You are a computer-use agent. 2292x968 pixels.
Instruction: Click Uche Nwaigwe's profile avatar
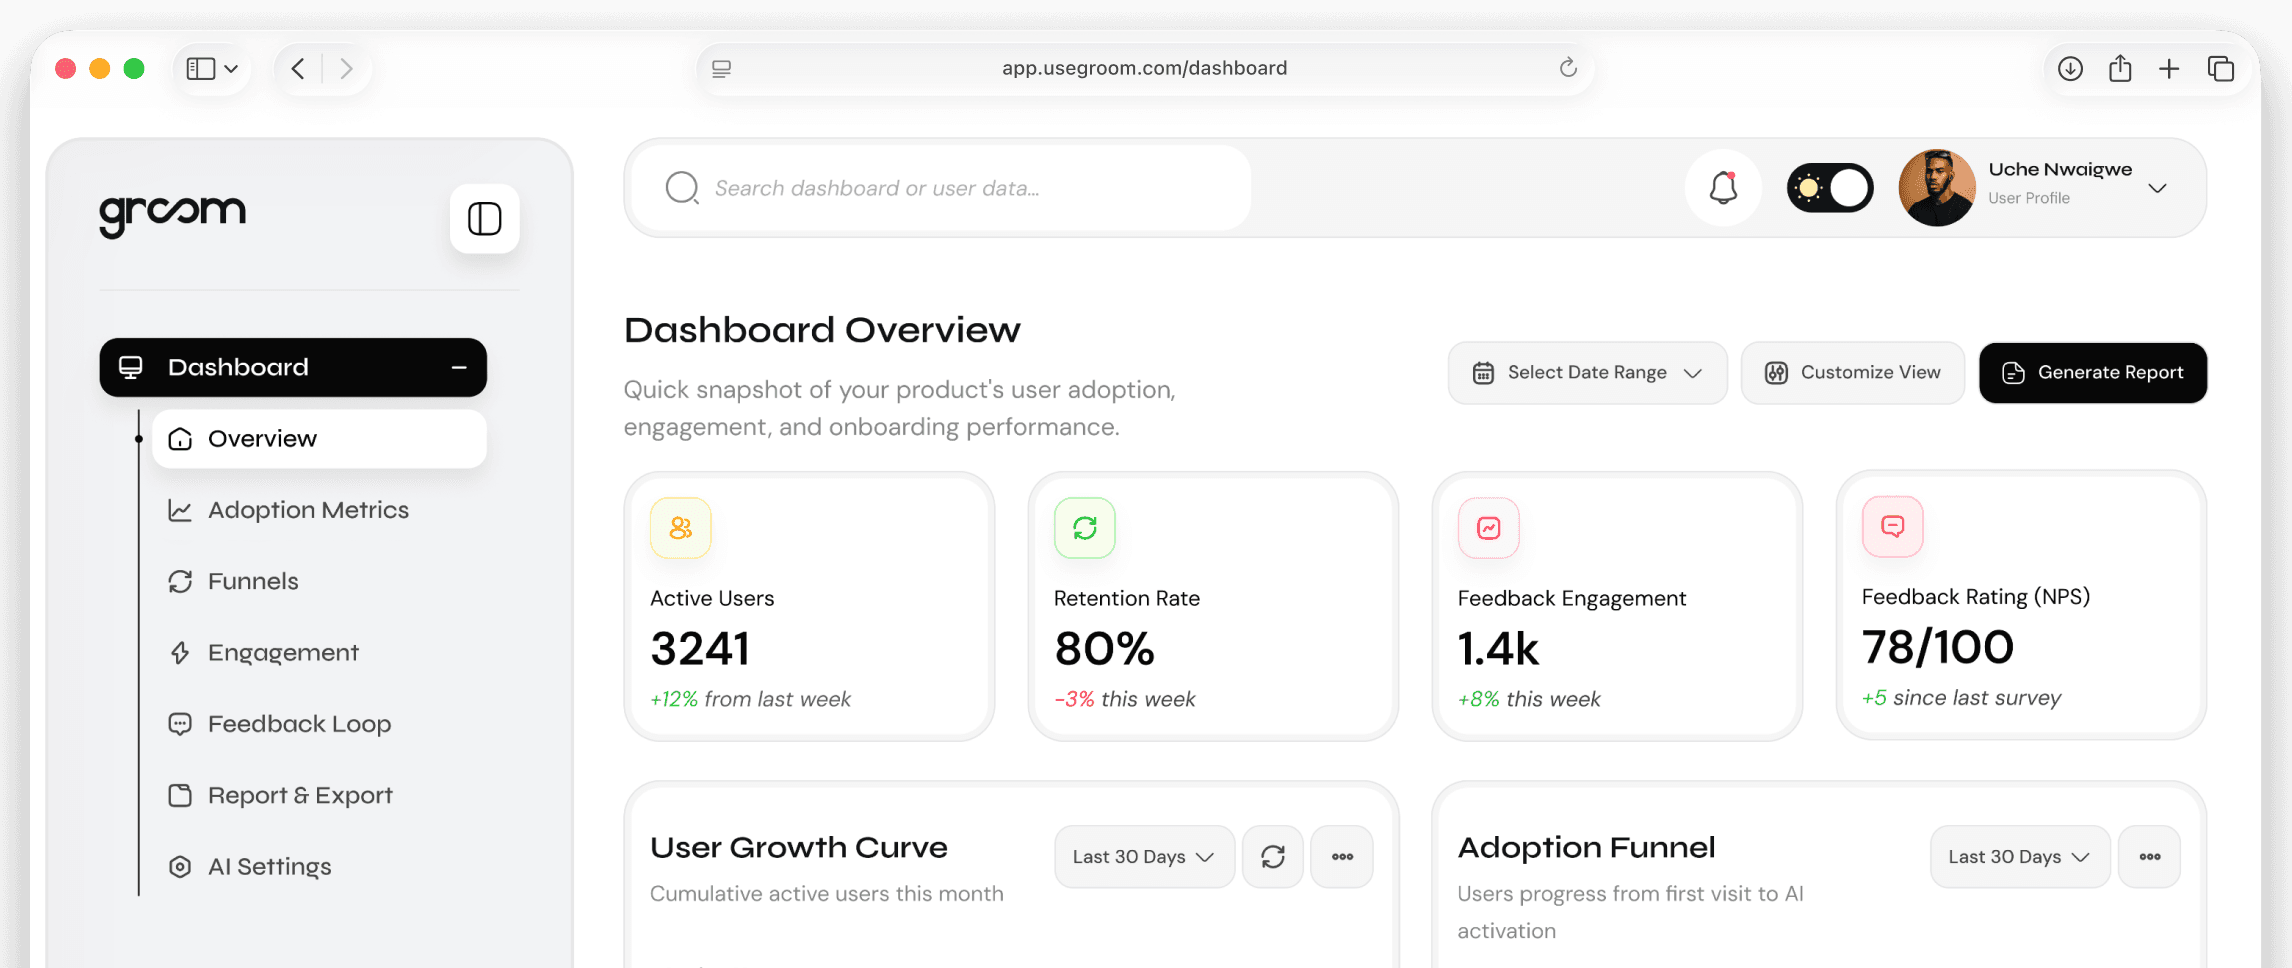click(x=1937, y=188)
